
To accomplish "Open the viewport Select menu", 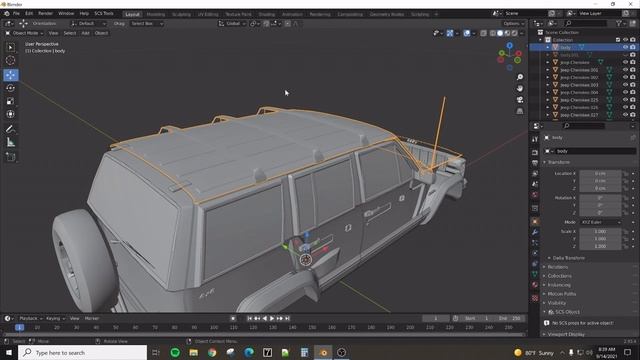I will [x=70, y=33].
